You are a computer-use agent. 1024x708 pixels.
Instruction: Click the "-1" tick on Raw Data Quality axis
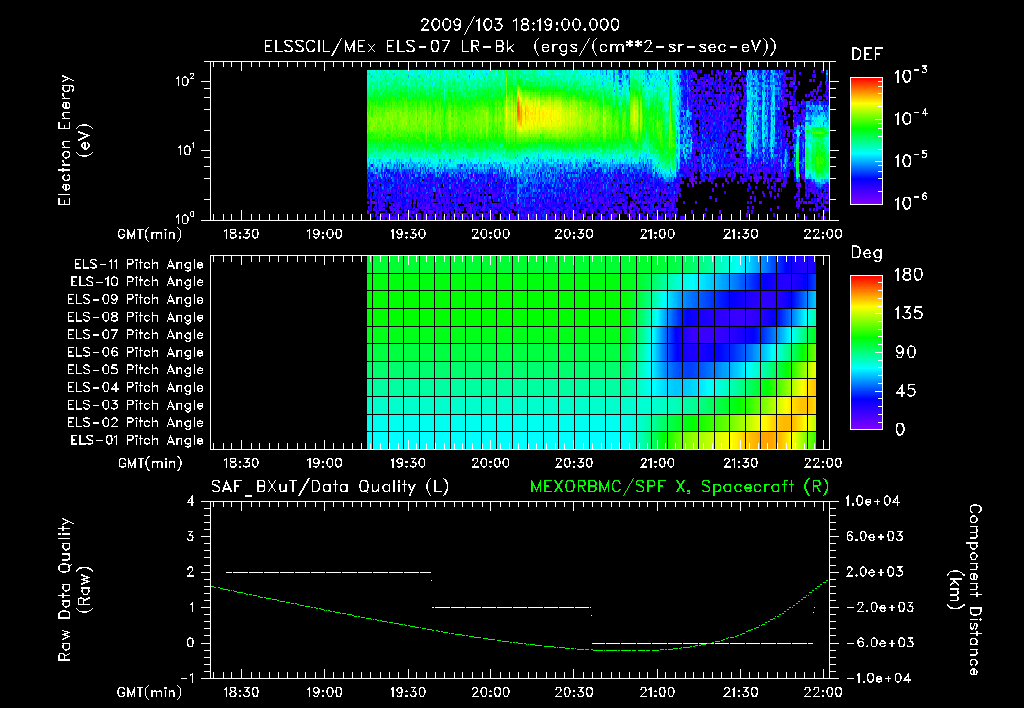pyautogui.click(x=187, y=678)
